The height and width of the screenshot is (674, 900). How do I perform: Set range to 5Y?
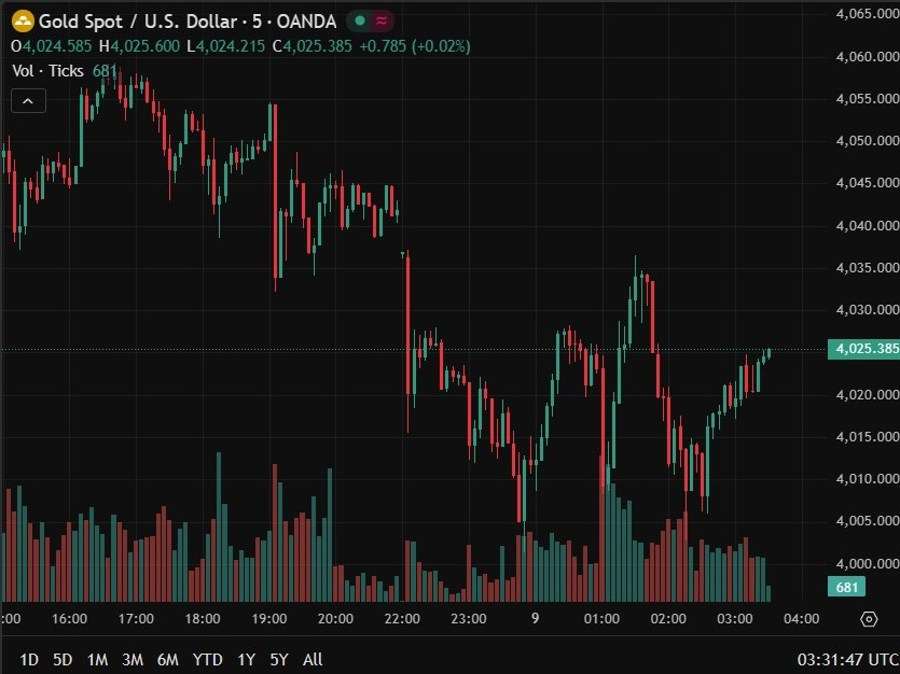click(279, 659)
